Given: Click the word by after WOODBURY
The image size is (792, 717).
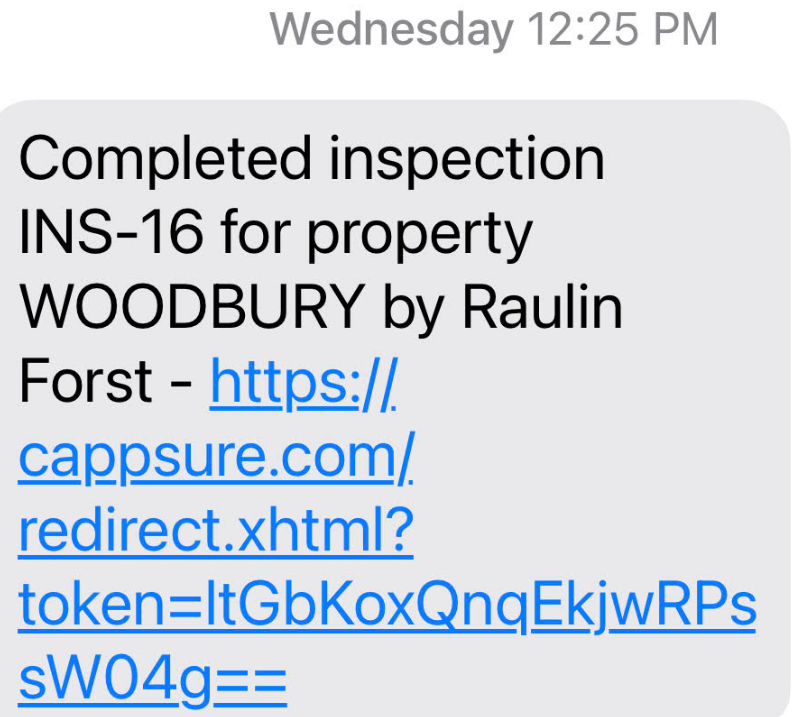Looking at the screenshot, I should point(413,309).
